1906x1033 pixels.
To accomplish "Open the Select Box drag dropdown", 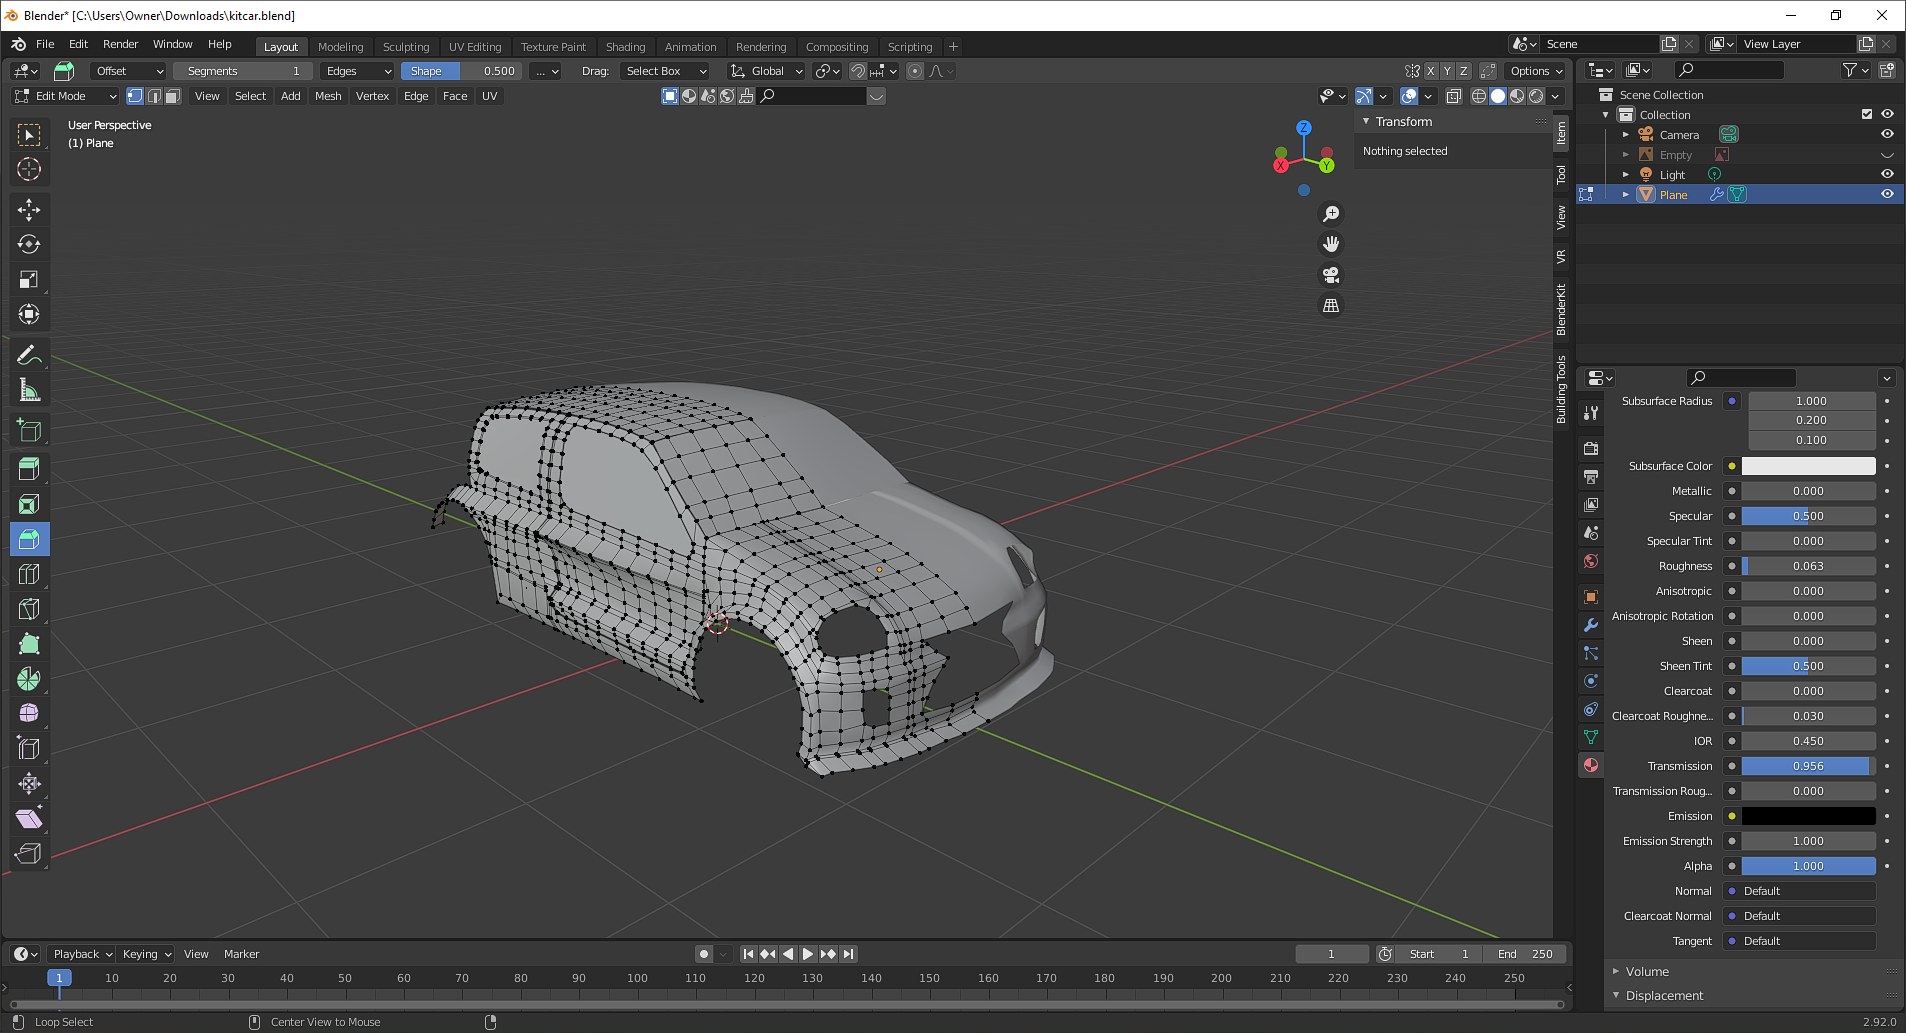I will (665, 71).
